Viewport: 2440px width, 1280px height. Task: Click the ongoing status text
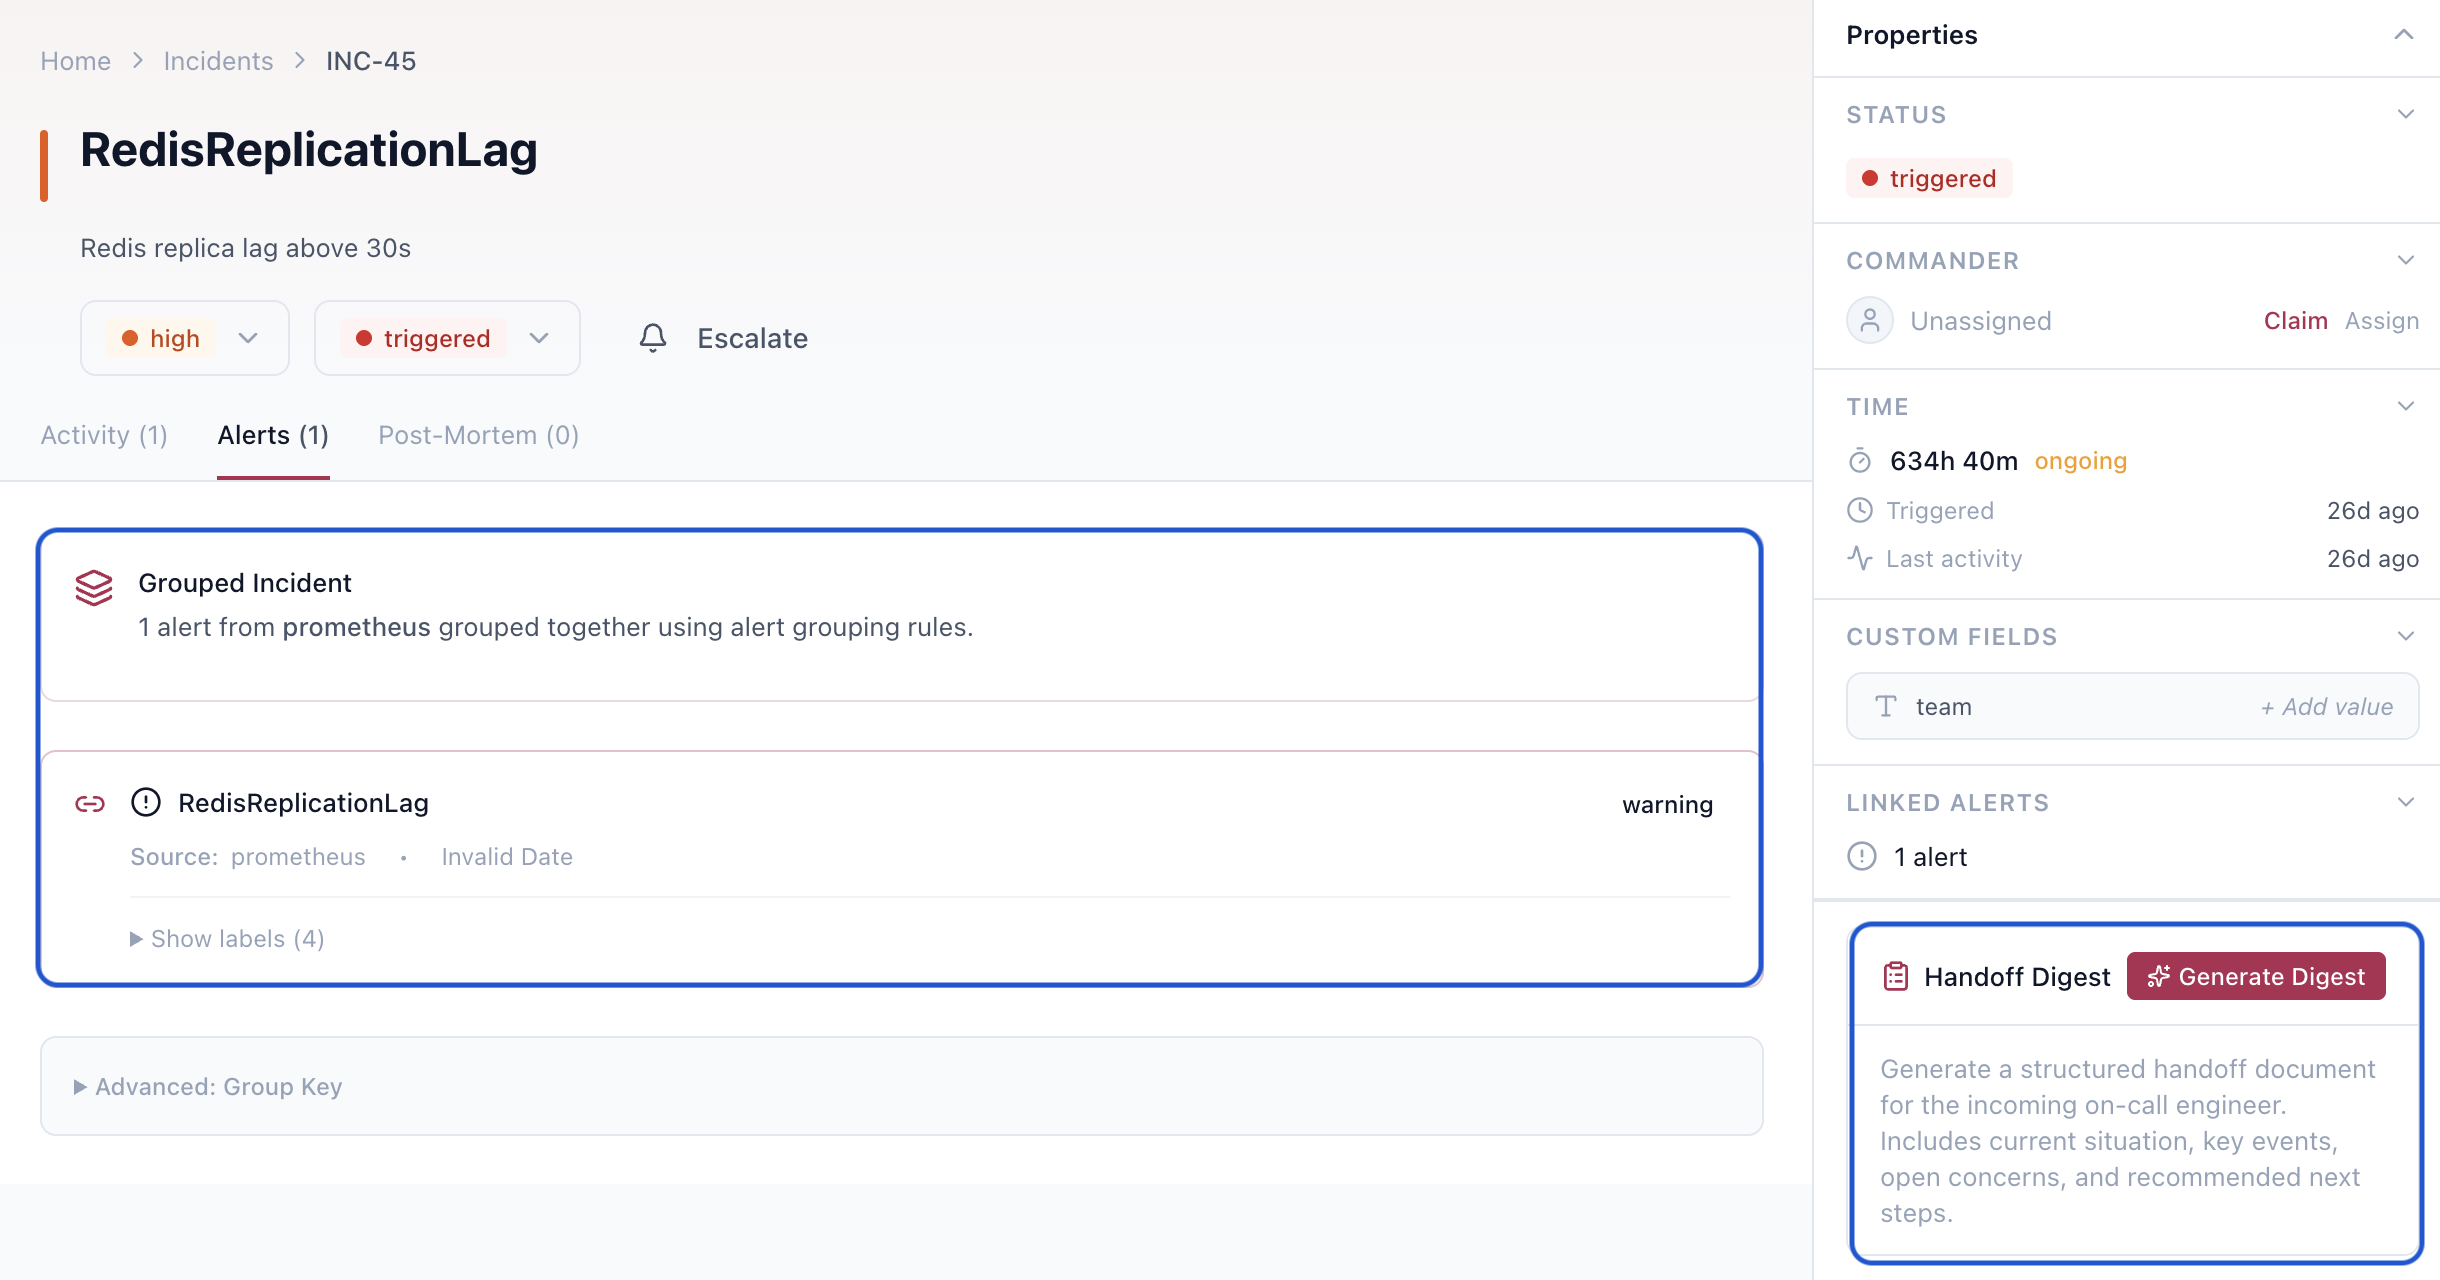point(2081,461)
